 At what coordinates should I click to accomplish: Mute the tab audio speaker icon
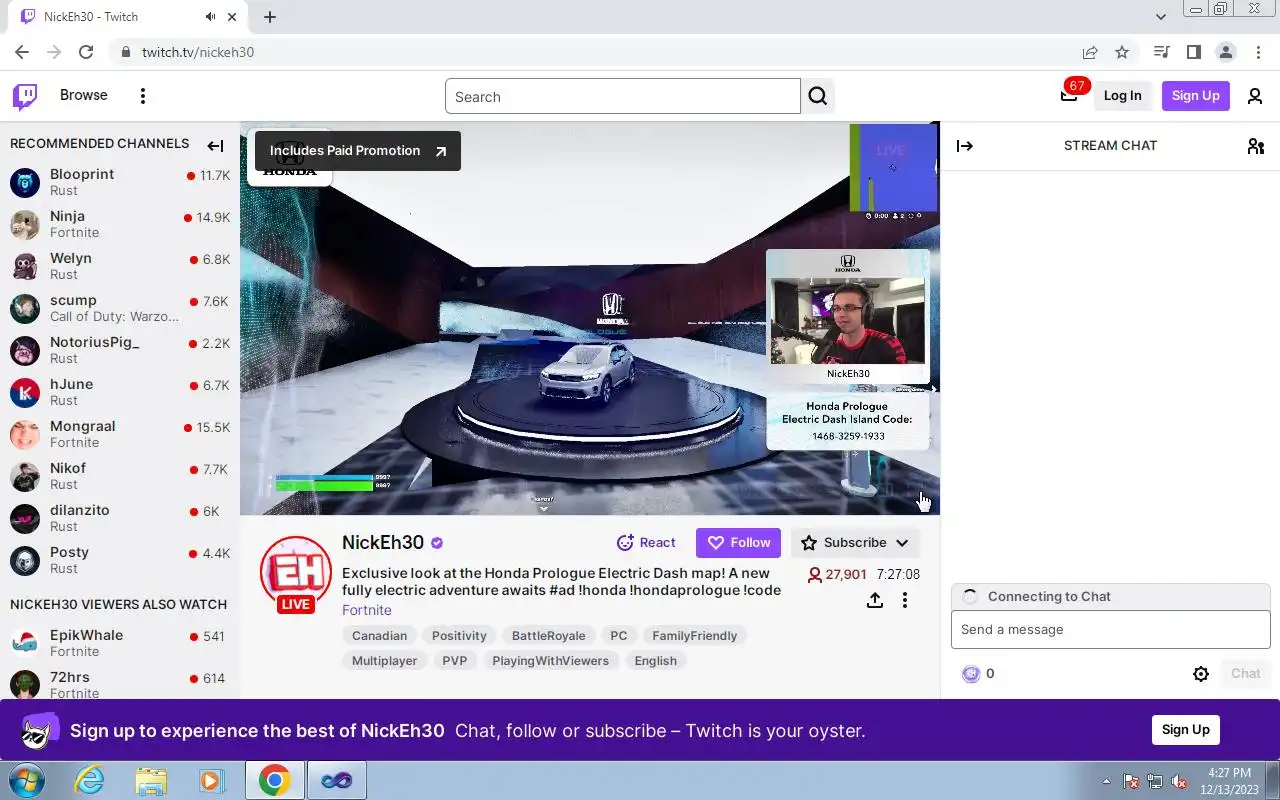211,17
